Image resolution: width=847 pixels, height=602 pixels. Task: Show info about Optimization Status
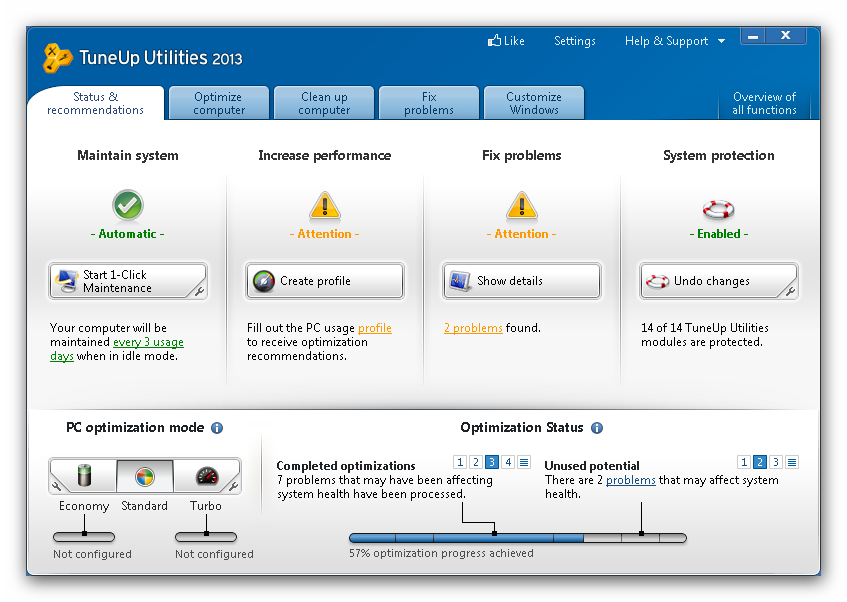tap(597, 428)
